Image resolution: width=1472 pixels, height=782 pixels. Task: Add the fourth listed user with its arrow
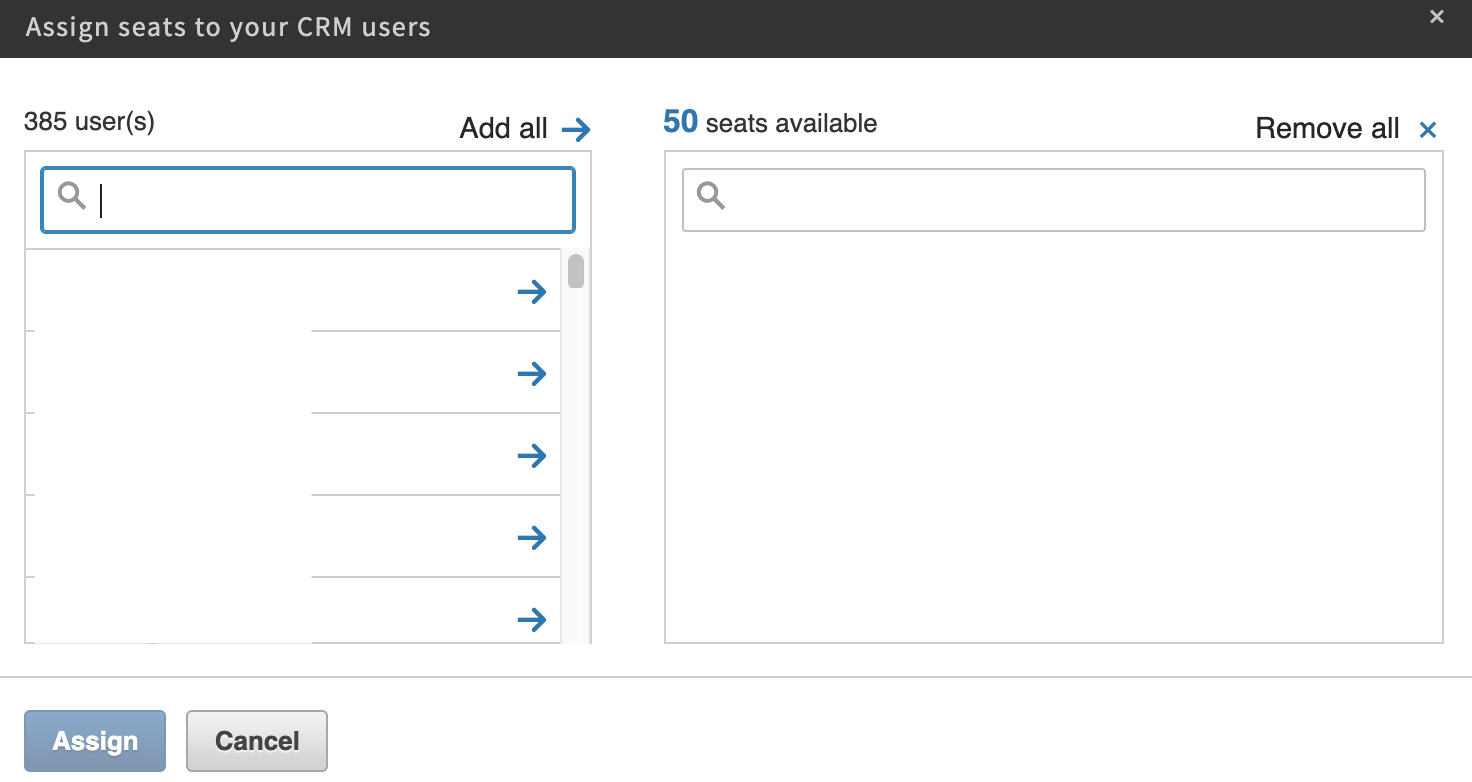click(532, 538)
